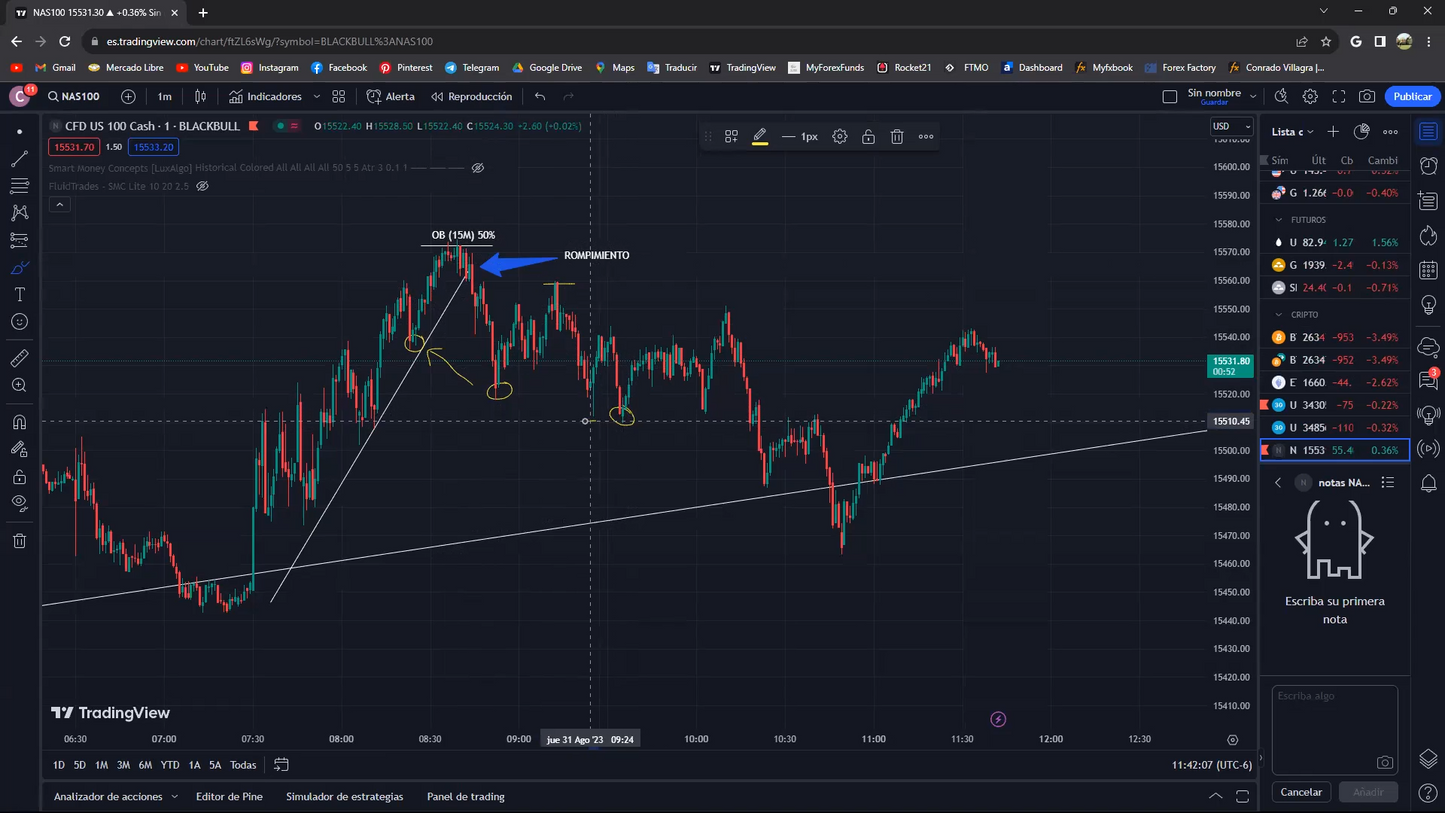Open the Lista watchlist name dropdown
Image resolution: width=1445 pixels, height=813 pixels.
[x=1292, y=132]
